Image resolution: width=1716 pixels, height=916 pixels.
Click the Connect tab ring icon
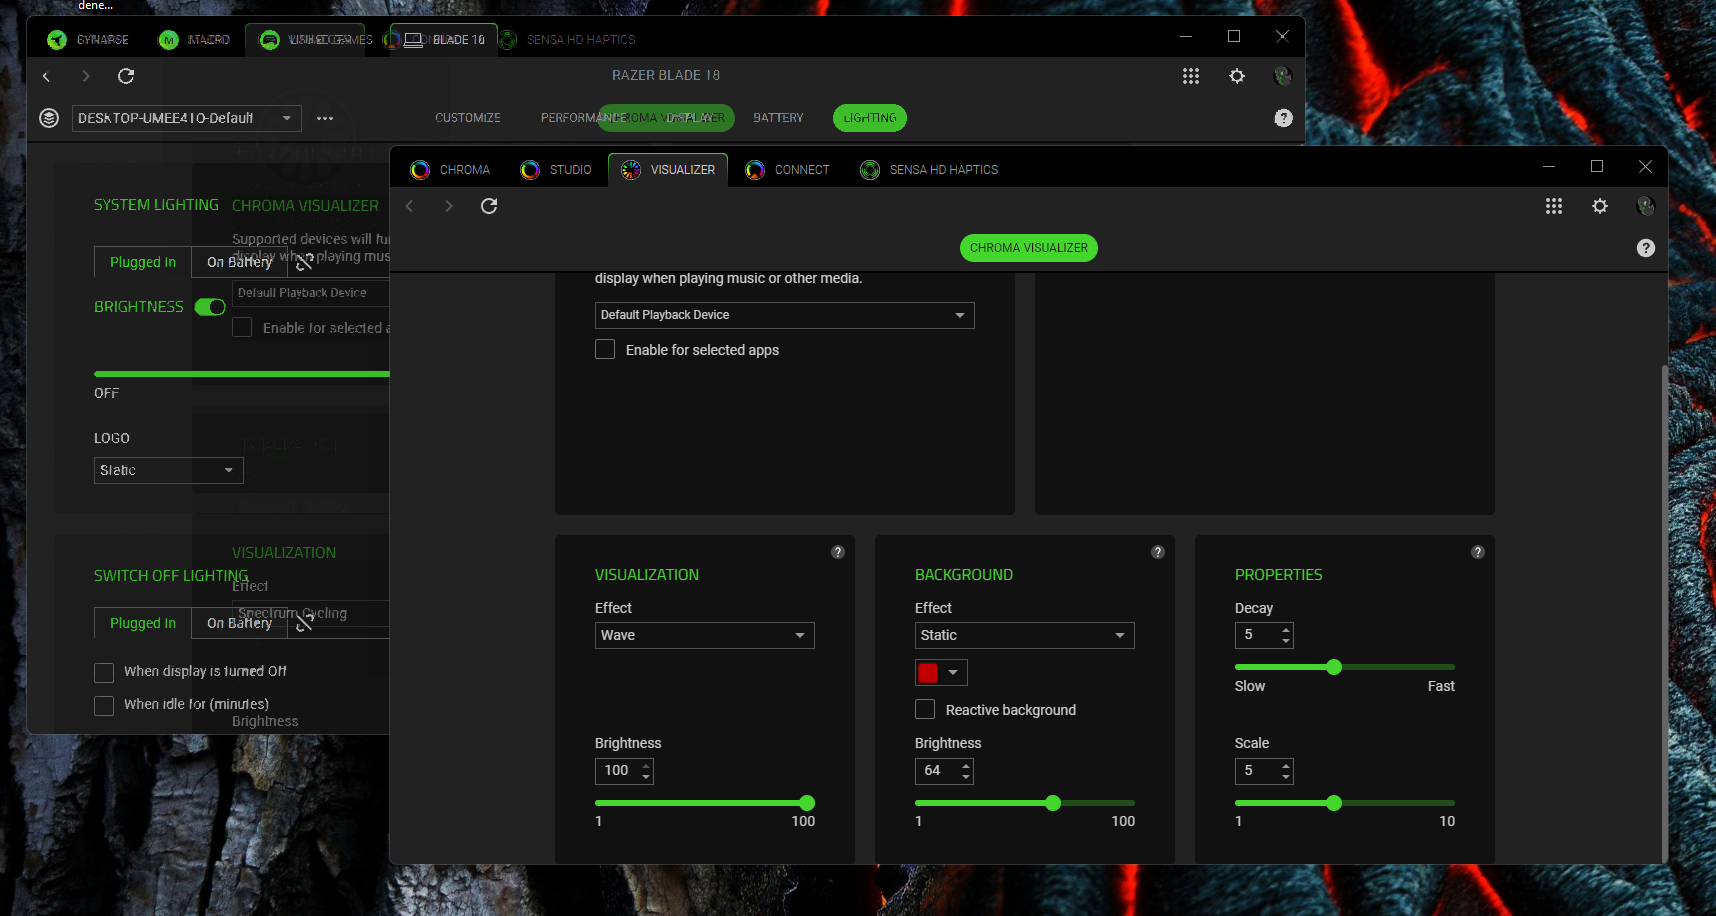755,170
